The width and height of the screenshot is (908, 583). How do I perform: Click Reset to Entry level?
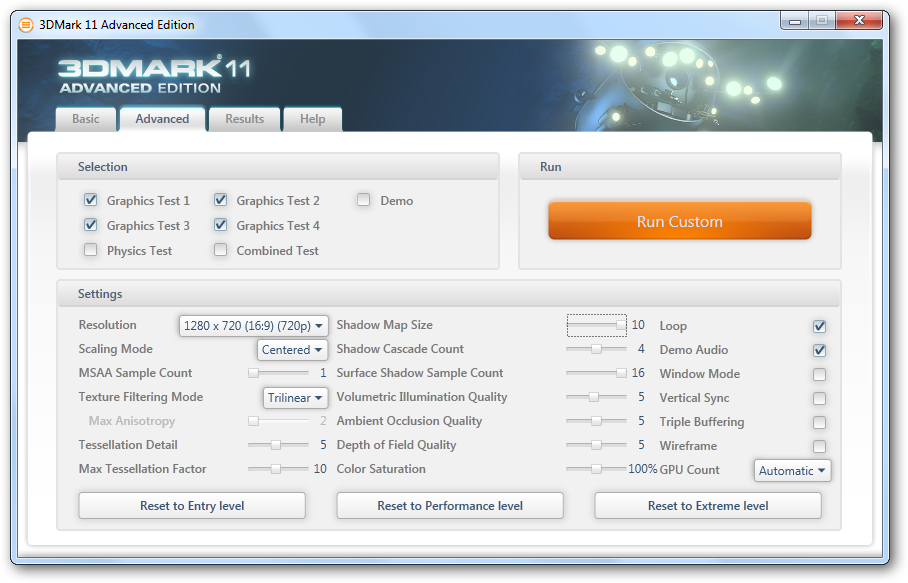[192, 506]
